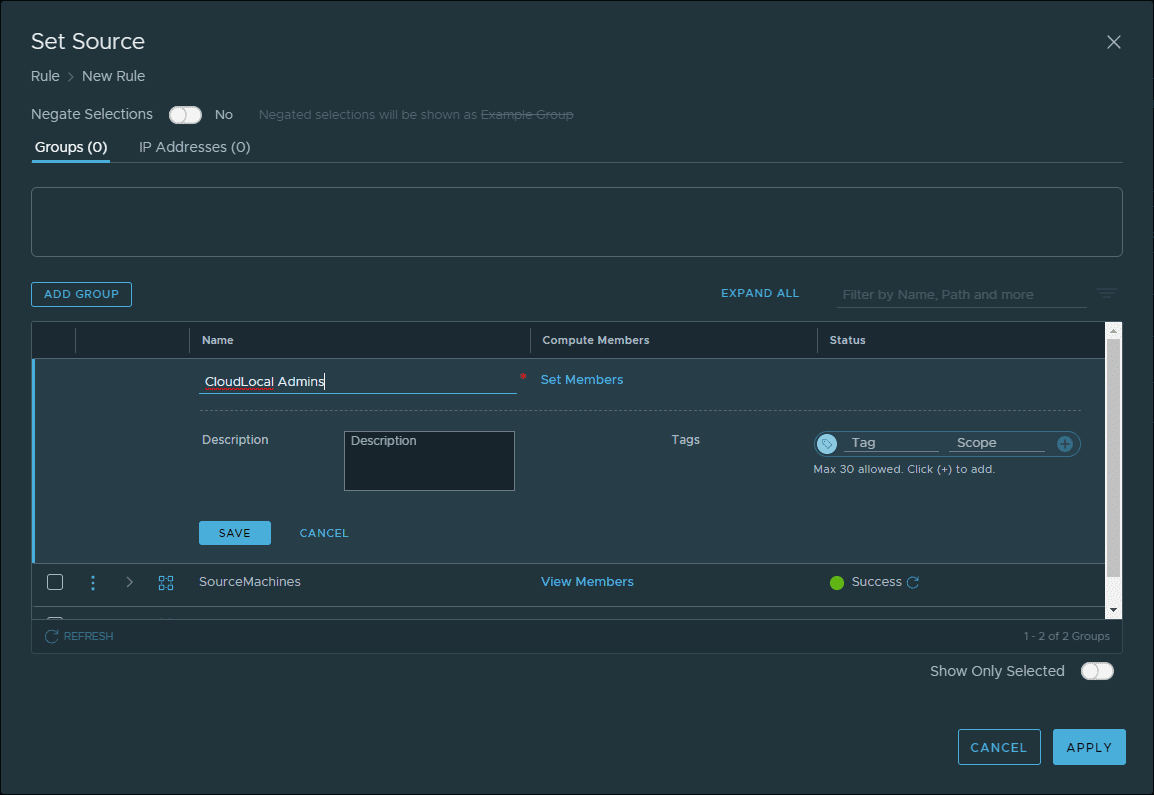Toggle Negate Selections switch
The height and width of the screenshot is (795, 1154).
(185, 115)
